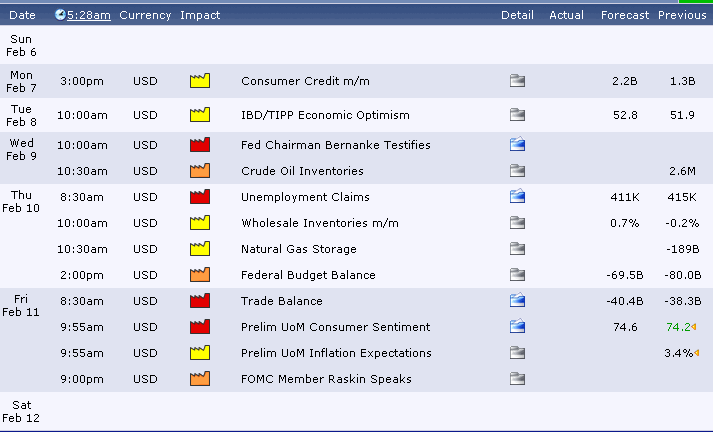Screen dimensions: 713x436
Task: Open detail folder for FOMC Member Raskin Speaks
Action: (517, 379)
